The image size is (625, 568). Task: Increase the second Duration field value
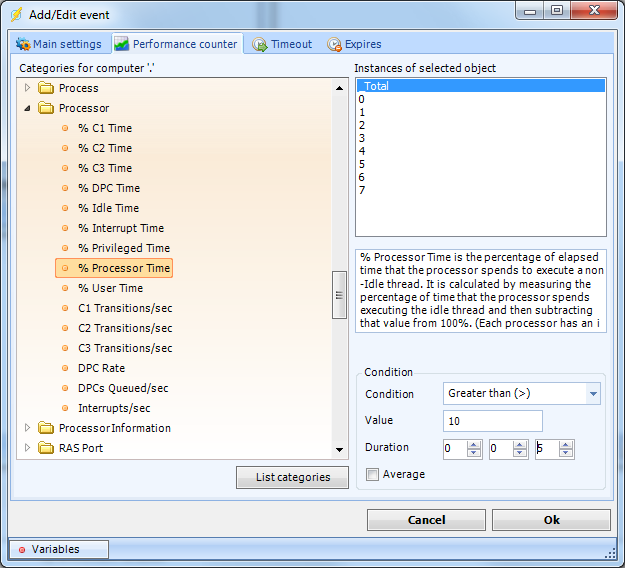(520, 445)
